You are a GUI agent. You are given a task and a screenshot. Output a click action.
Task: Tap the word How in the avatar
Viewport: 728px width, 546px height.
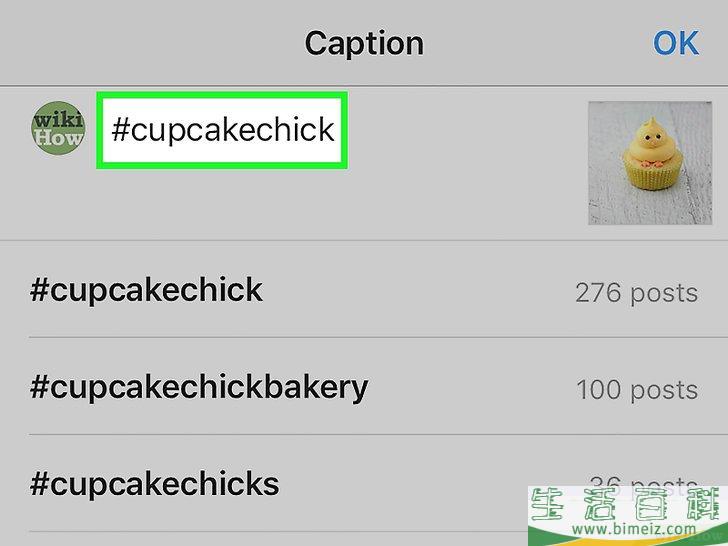pos(58,138)
